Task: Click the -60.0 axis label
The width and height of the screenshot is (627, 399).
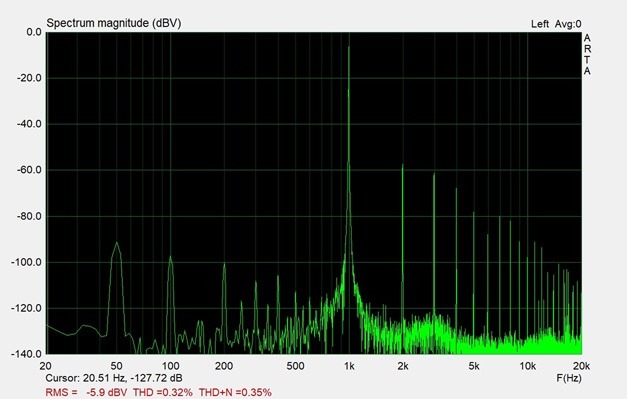Action: pyautogui.click(x=29, y=170)
